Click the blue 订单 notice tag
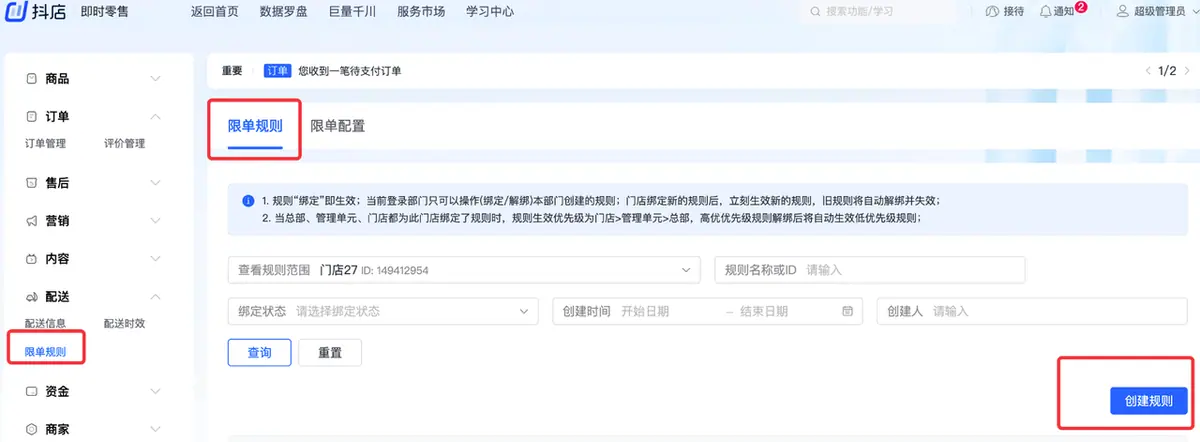Screen dimensions: 1200x442 pyautogui.click(x=277, y=71)
